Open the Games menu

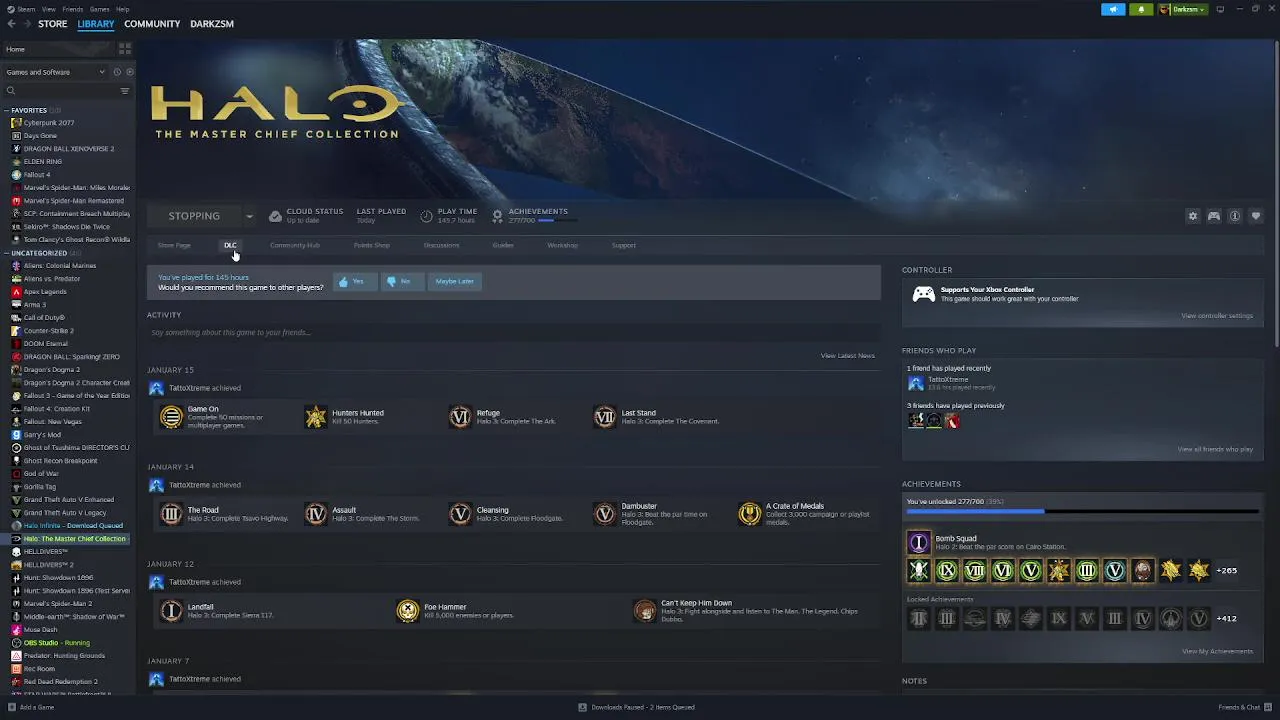pos(100,9)
